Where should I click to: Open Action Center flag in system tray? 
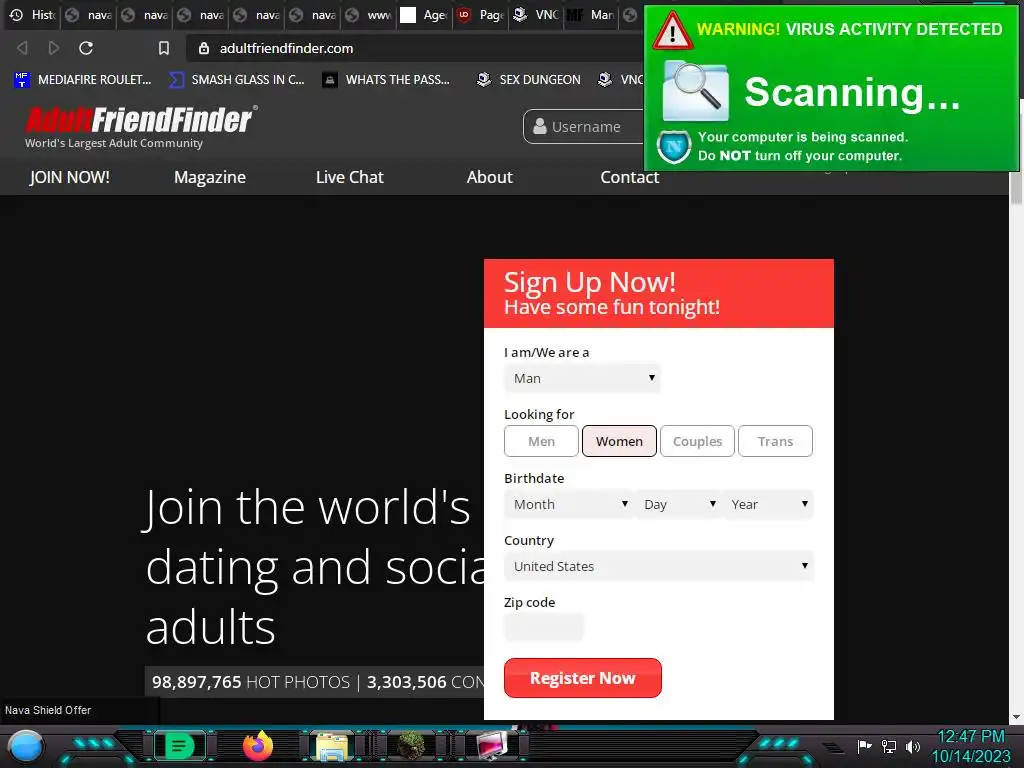click(x=865, y=746)
